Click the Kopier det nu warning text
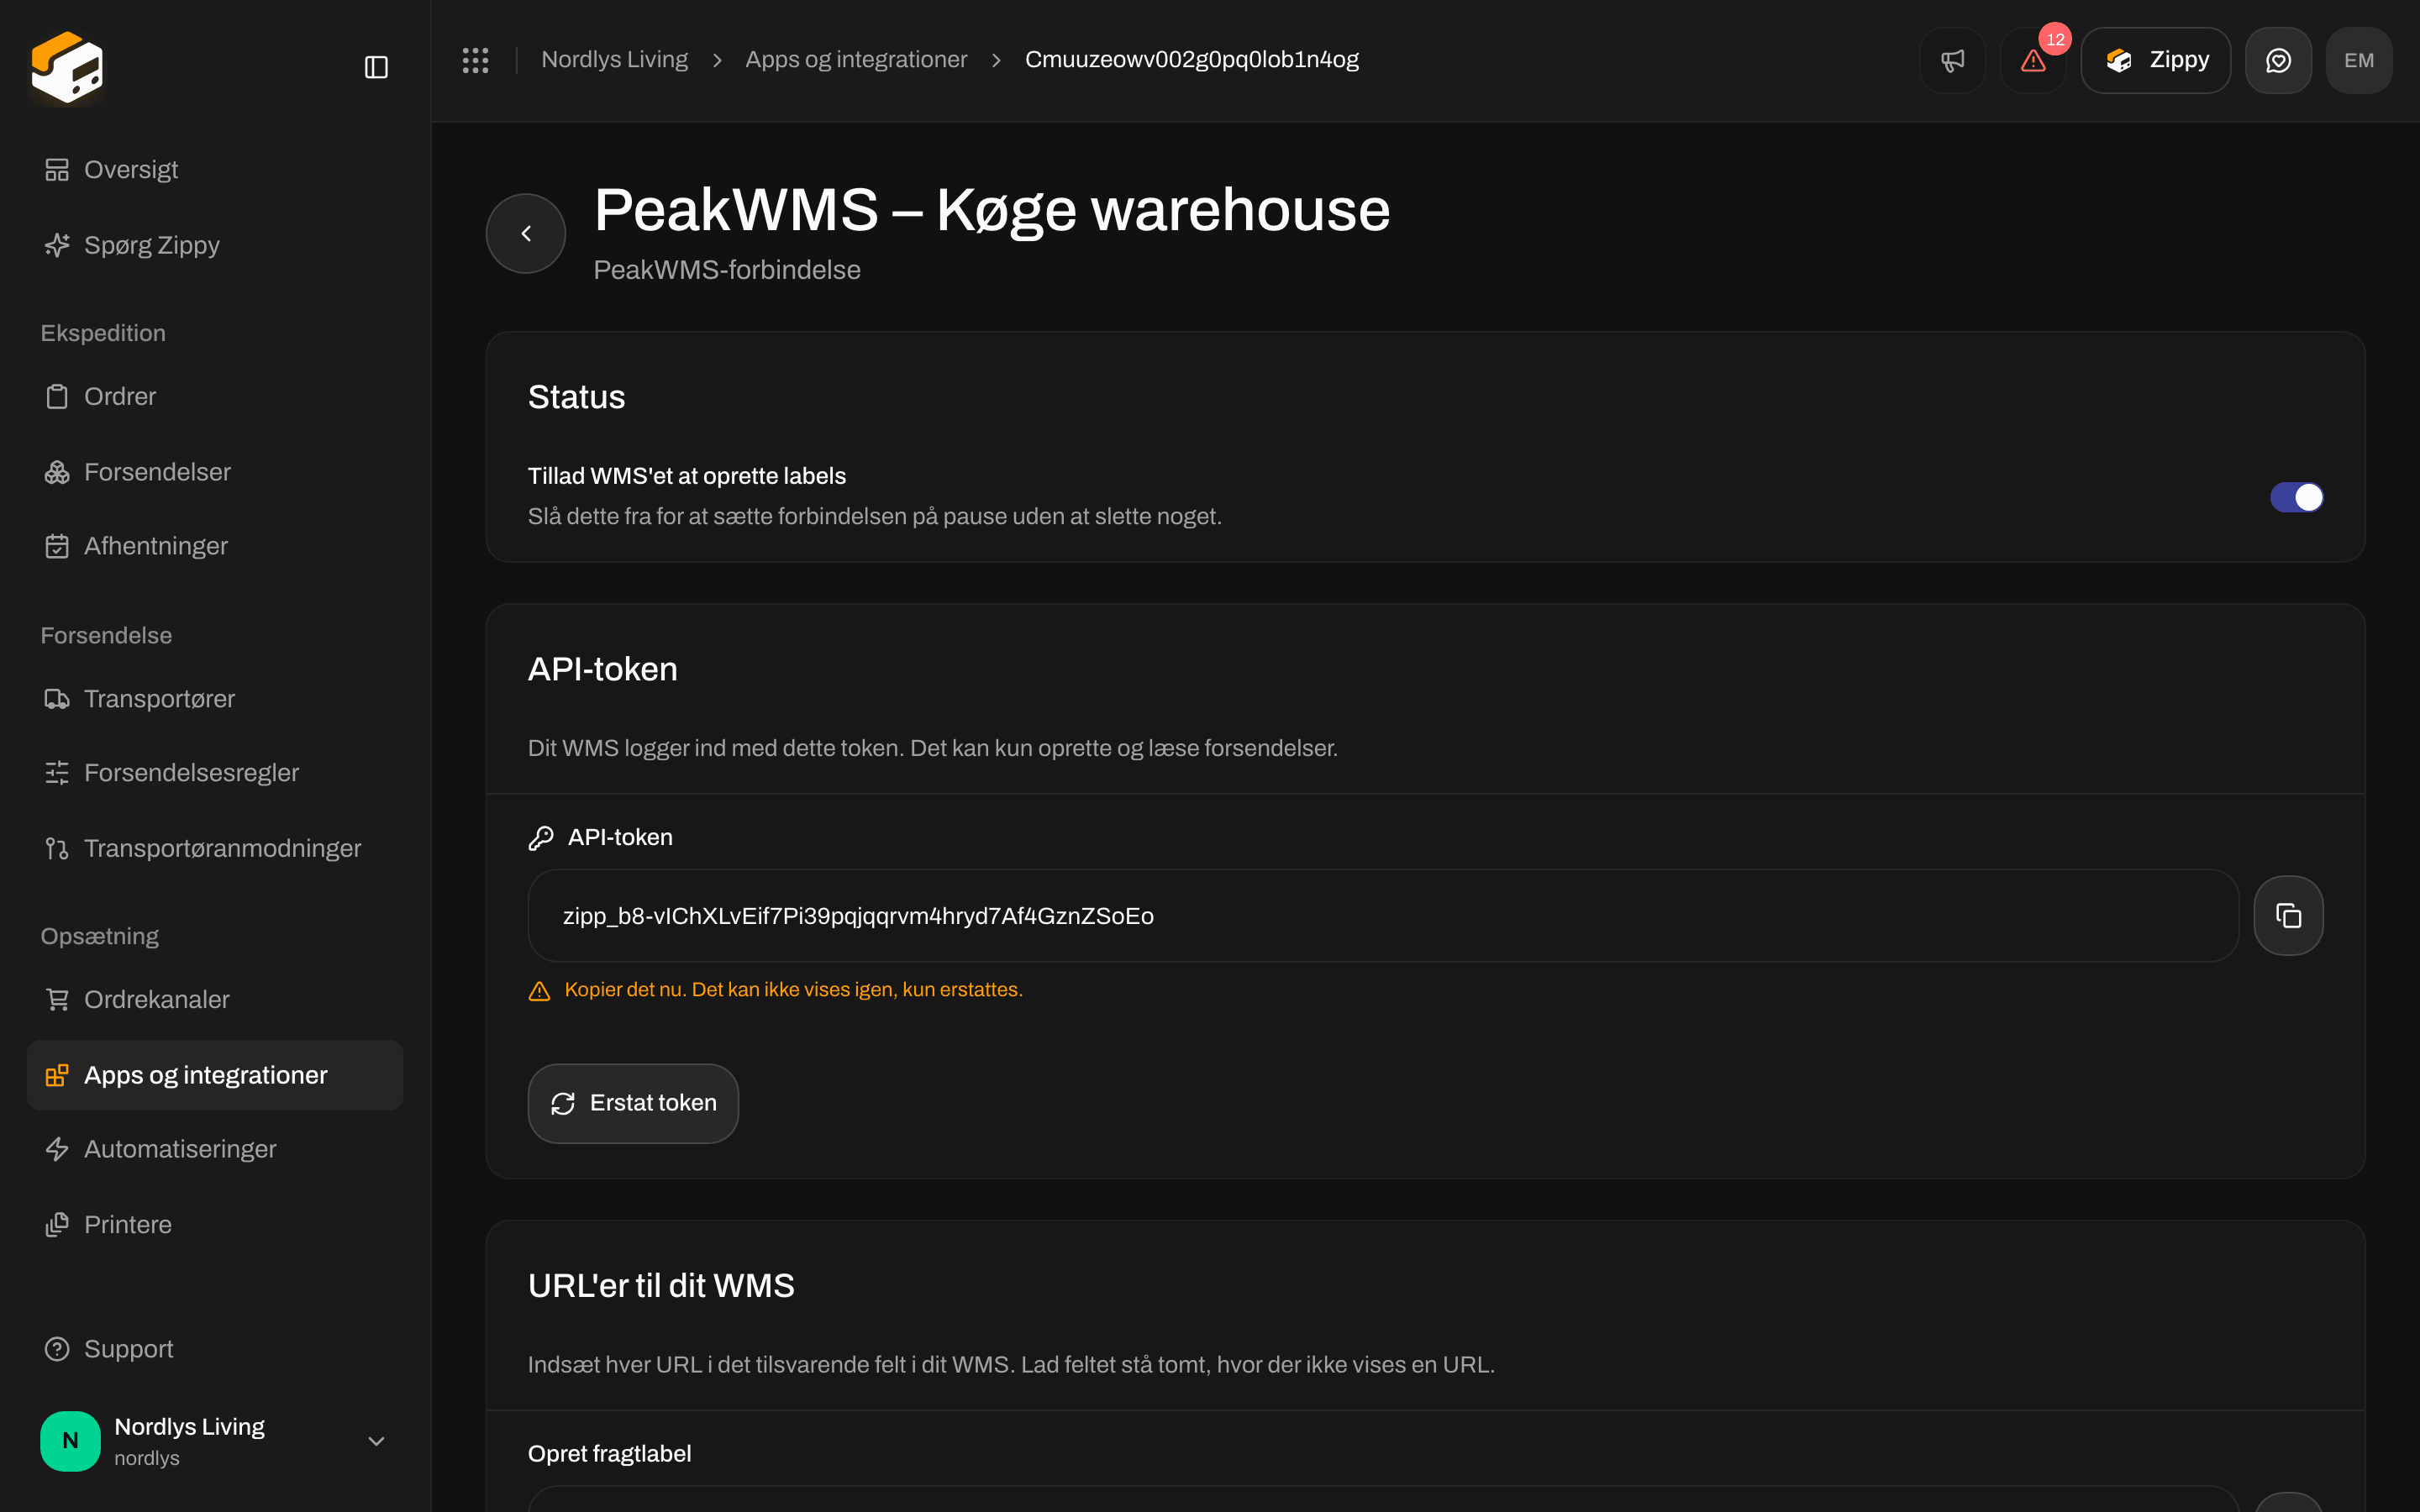The height and width of the screenshot is (1512, 2420). (793, 990)
